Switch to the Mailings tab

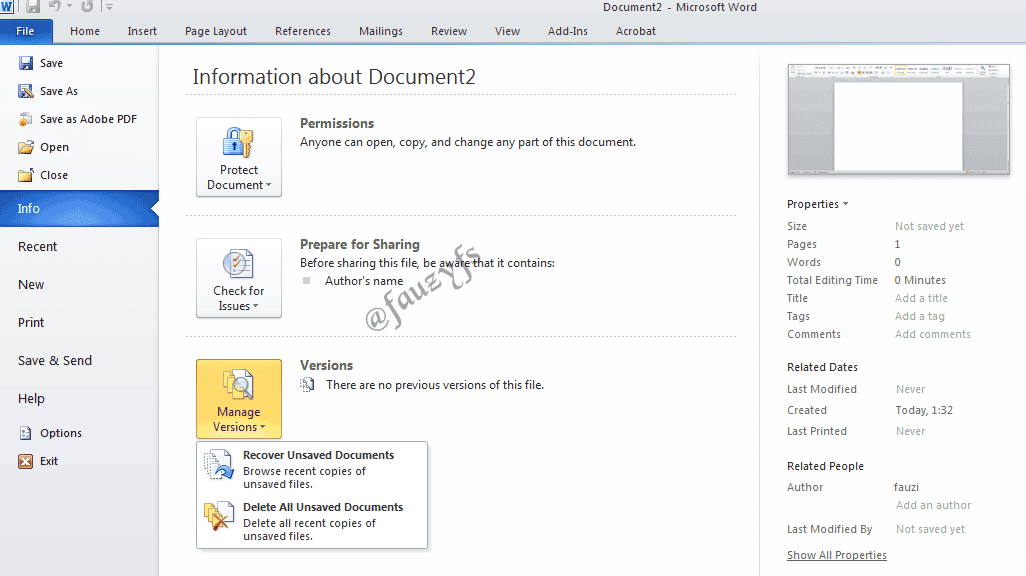tap(381, 31)
